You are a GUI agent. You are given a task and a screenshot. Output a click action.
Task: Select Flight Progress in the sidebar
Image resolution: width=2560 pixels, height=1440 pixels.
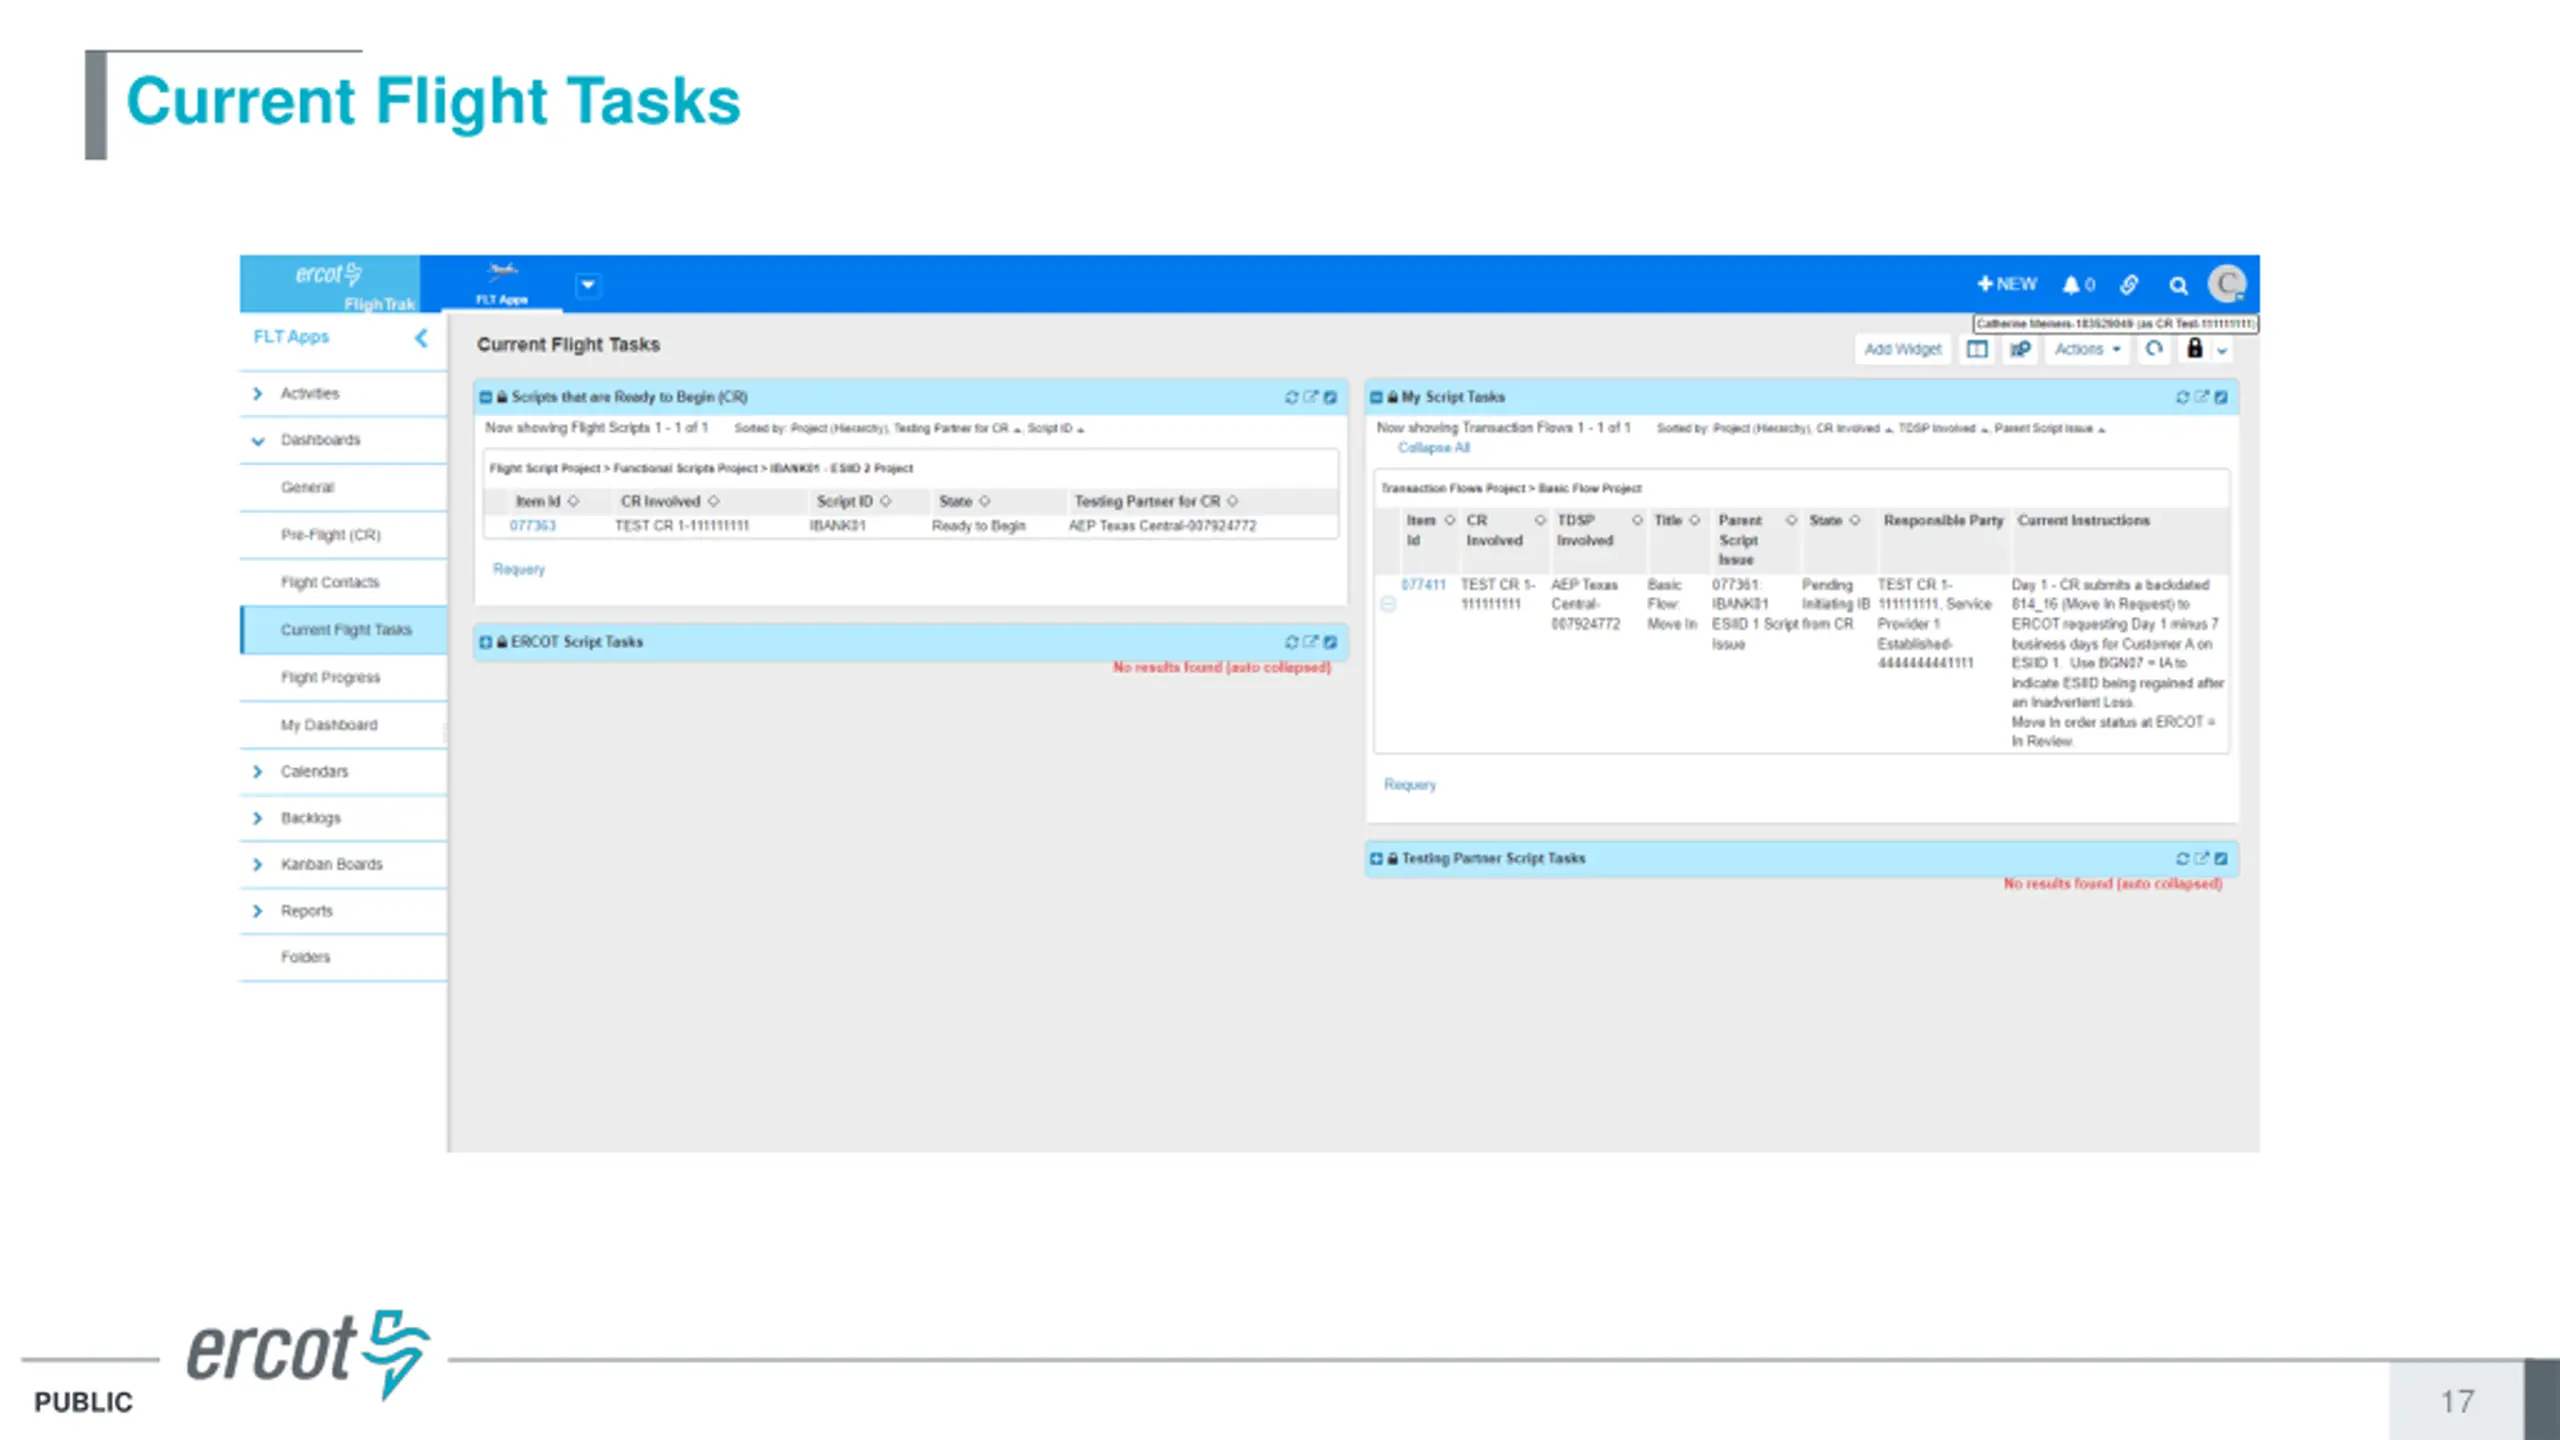point(330,677)
